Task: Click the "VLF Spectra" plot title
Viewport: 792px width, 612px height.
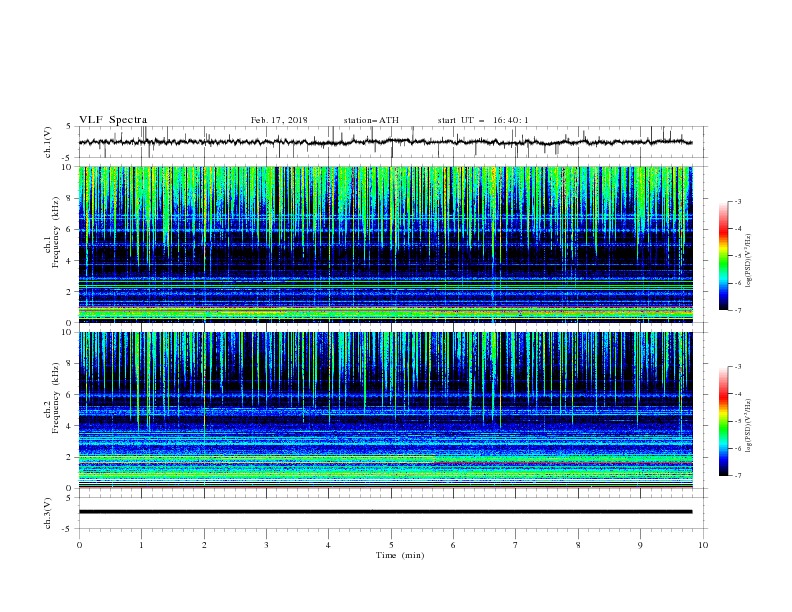Action: [113, 120]
